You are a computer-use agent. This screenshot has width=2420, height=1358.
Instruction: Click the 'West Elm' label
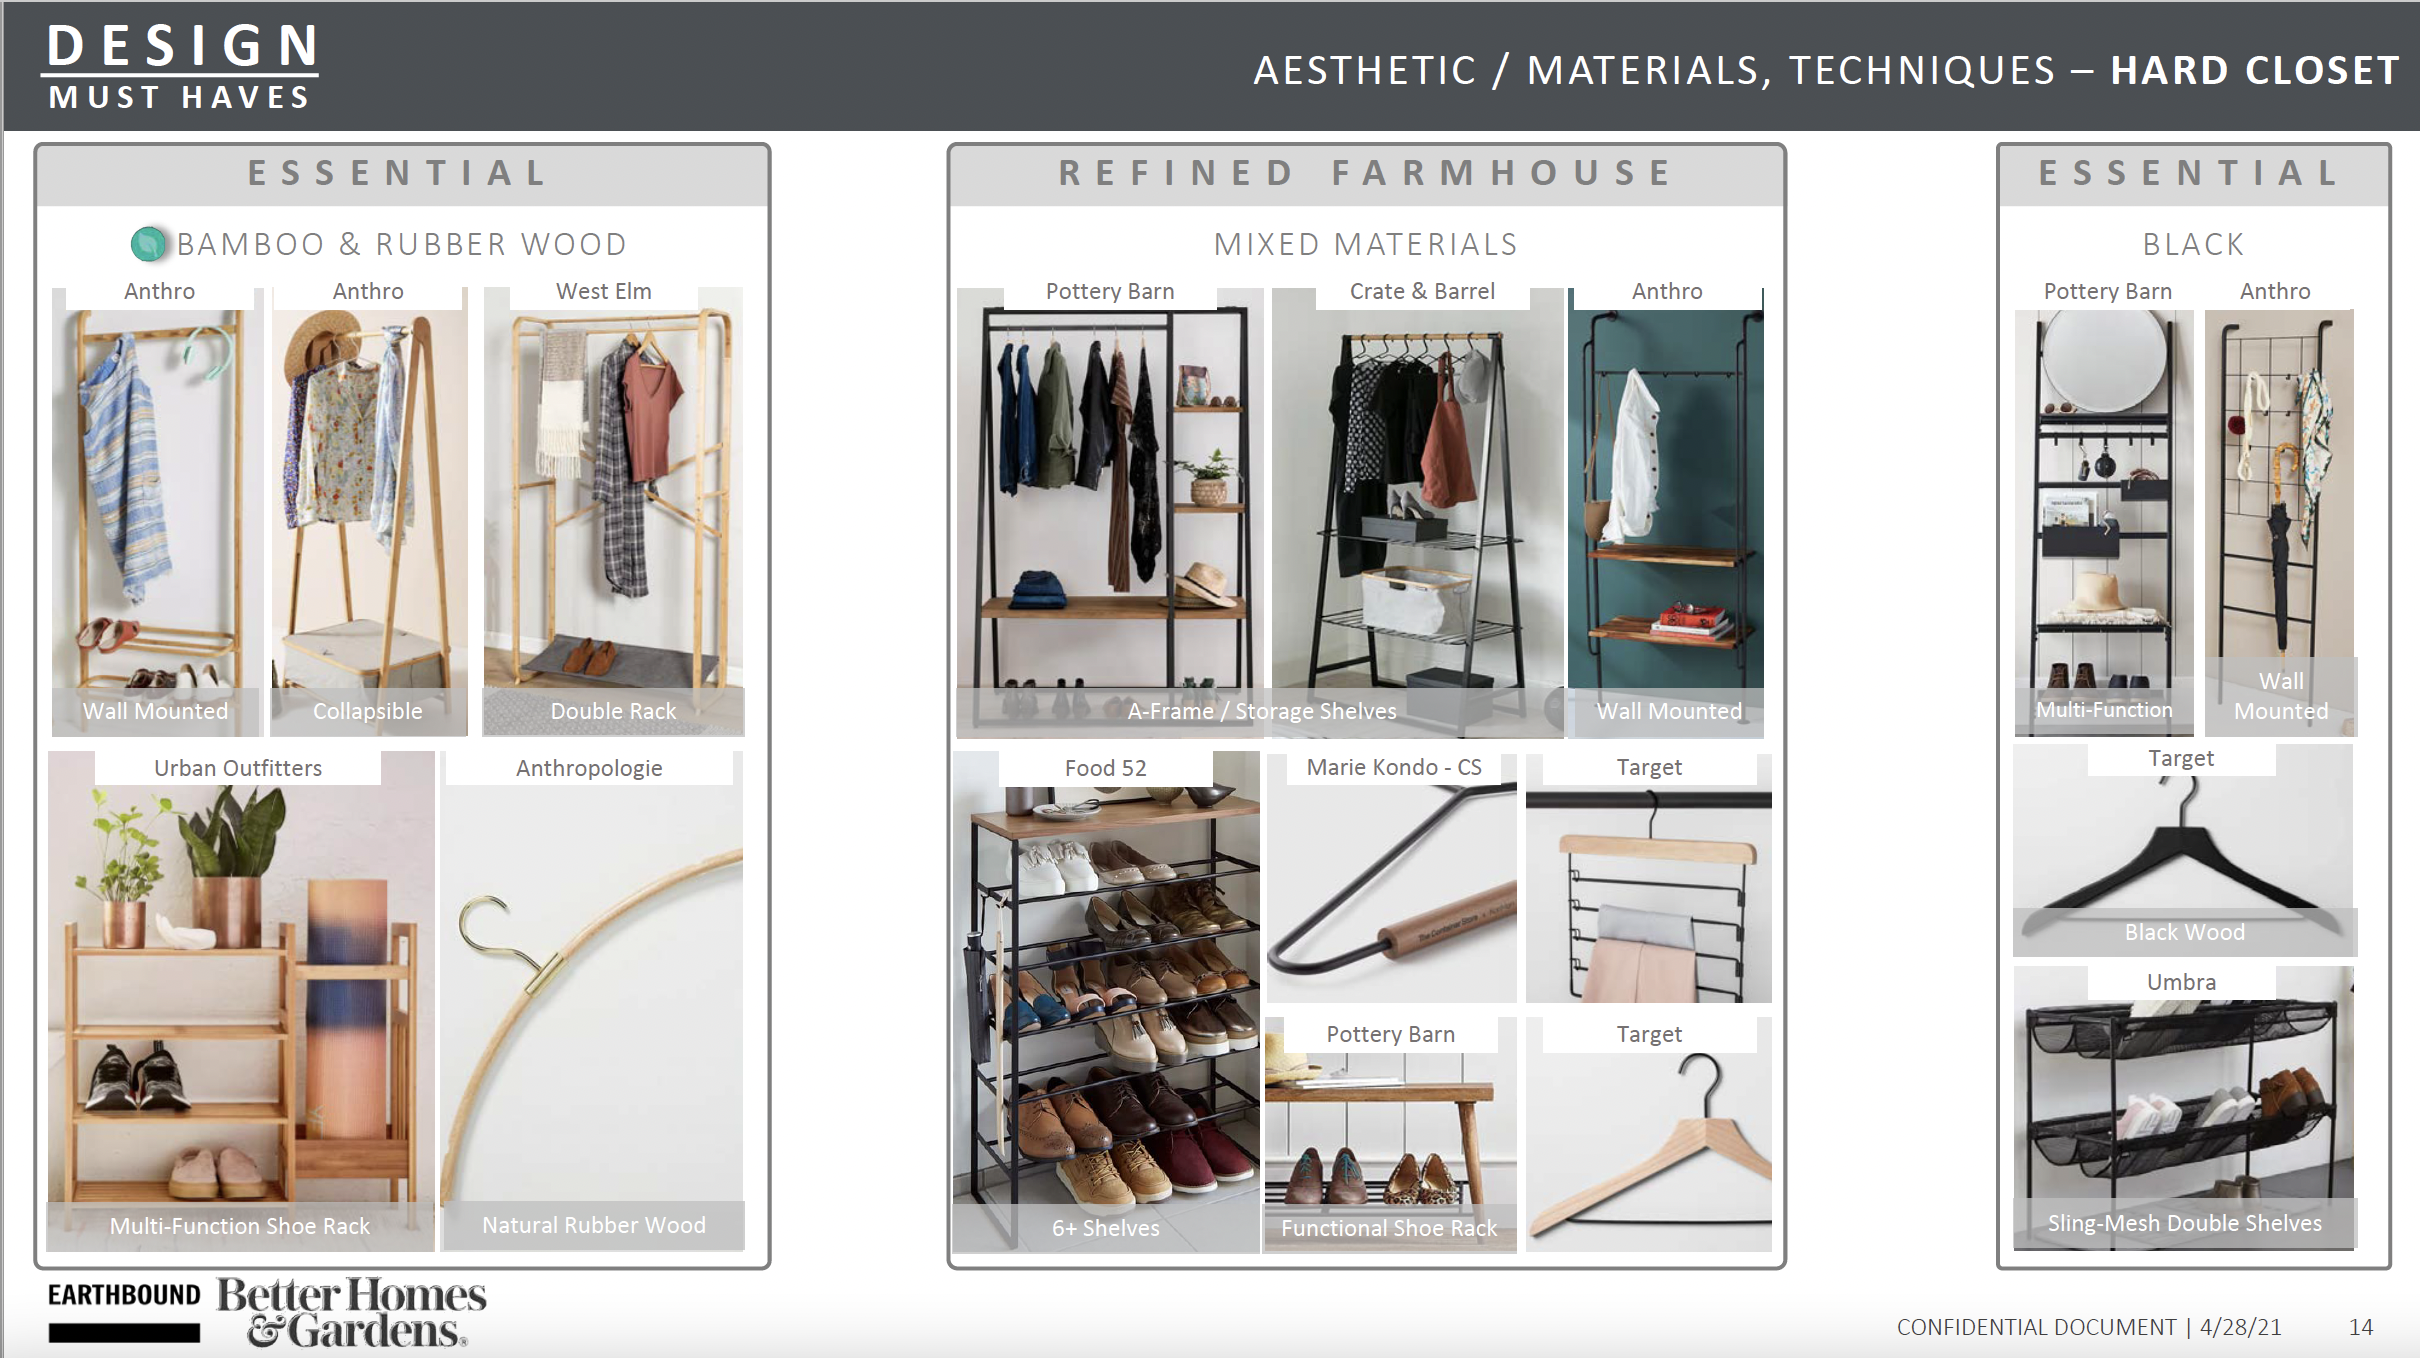[604, 291]
